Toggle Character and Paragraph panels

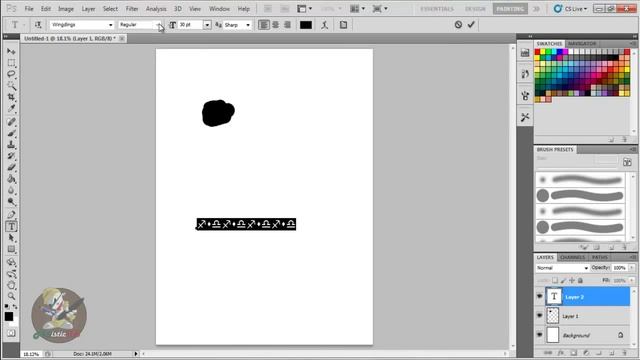(x=343, y=25)
